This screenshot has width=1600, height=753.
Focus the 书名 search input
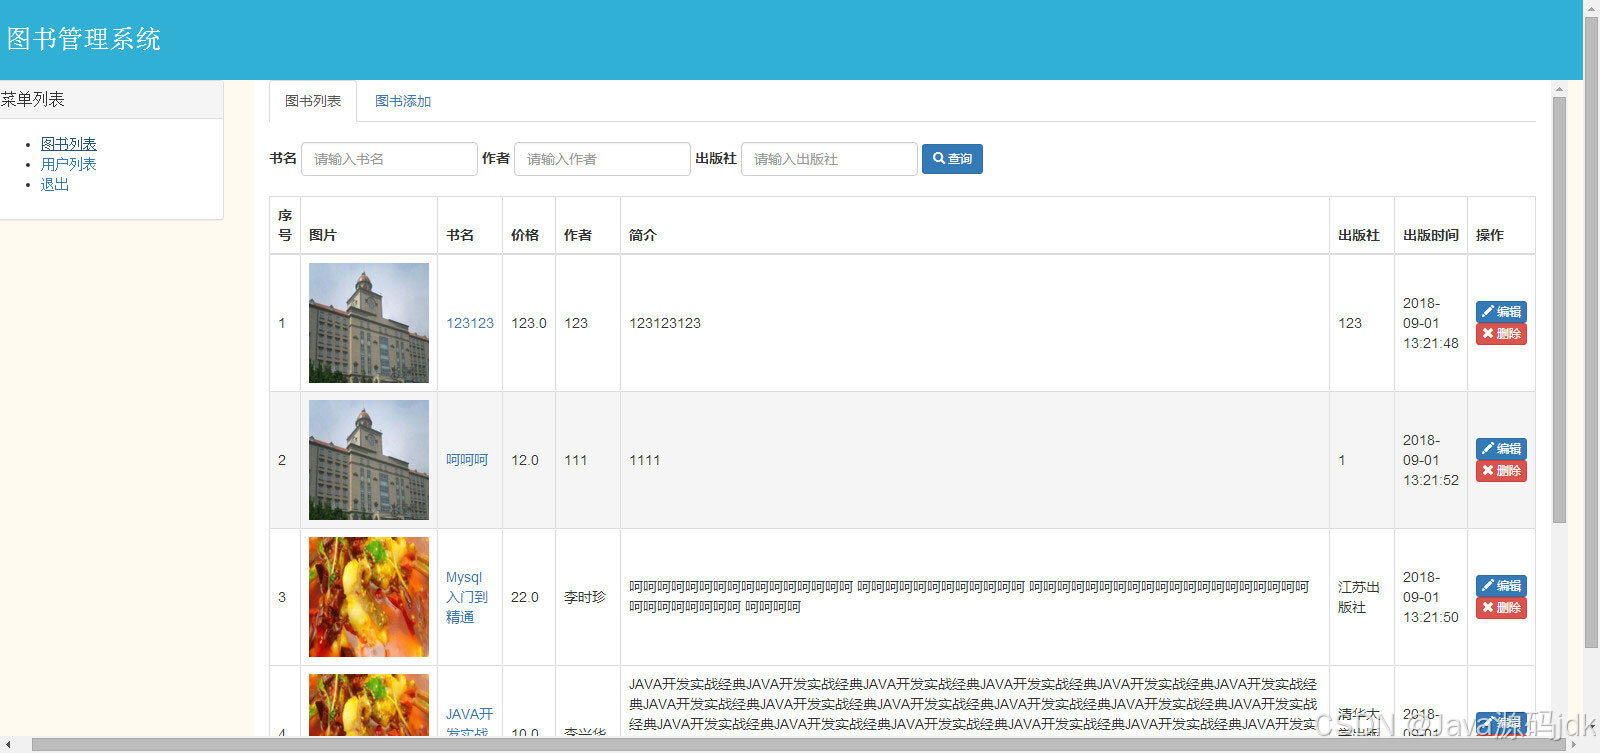(389, 159)
